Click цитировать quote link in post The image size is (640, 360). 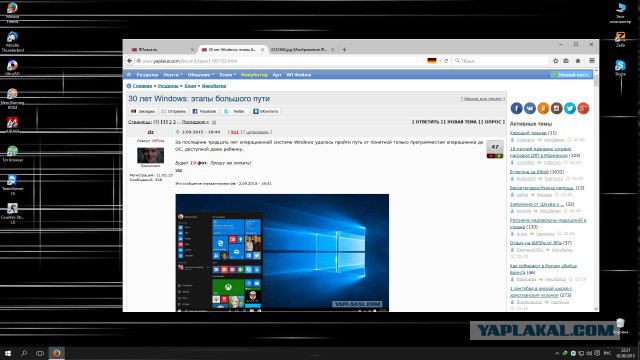(x=257, y=132)
